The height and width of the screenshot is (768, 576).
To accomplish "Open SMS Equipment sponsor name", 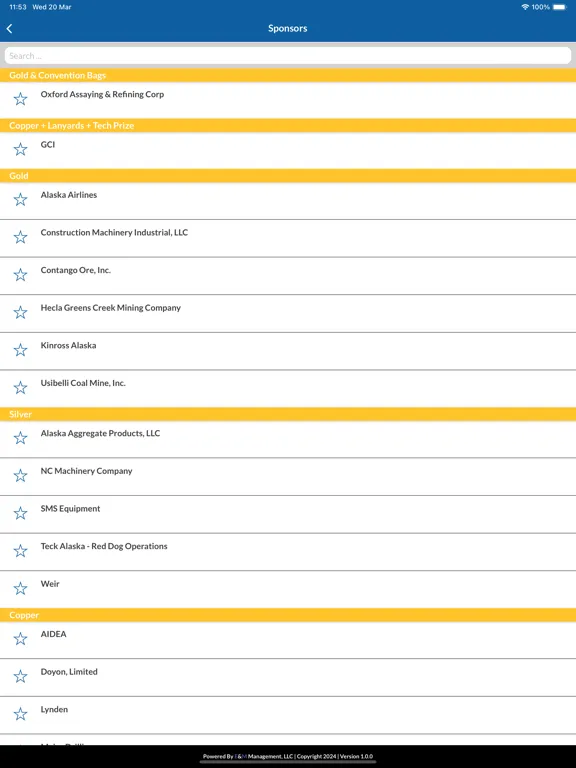I will [x=70, y=509].
